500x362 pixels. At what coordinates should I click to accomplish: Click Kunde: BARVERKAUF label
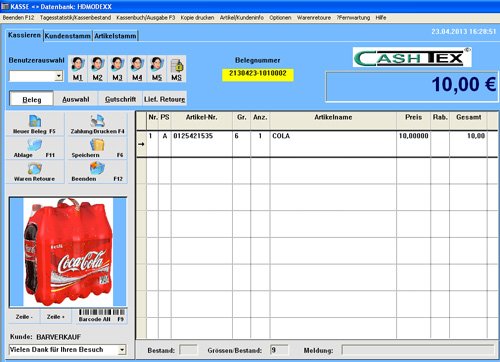pos(46,337)
